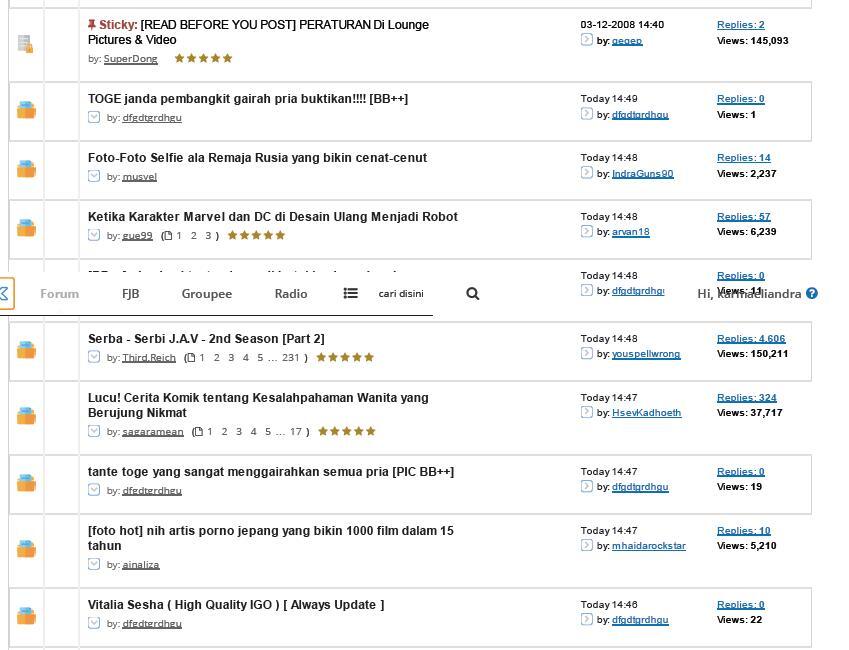The width and height of the screenshot is (849, 650).
Task: Open the list menu icon beside Radio
Action: click(x=350, y=293)
